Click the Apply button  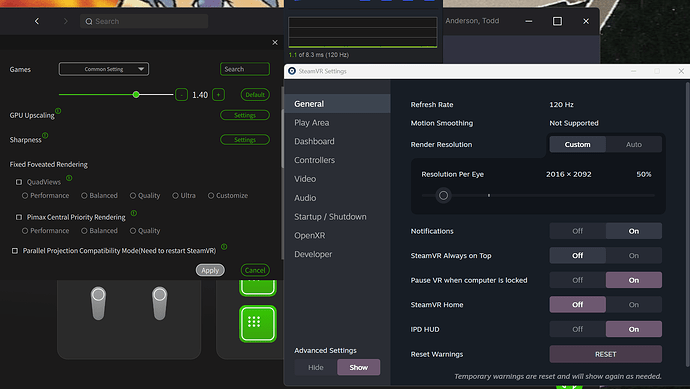210,270
